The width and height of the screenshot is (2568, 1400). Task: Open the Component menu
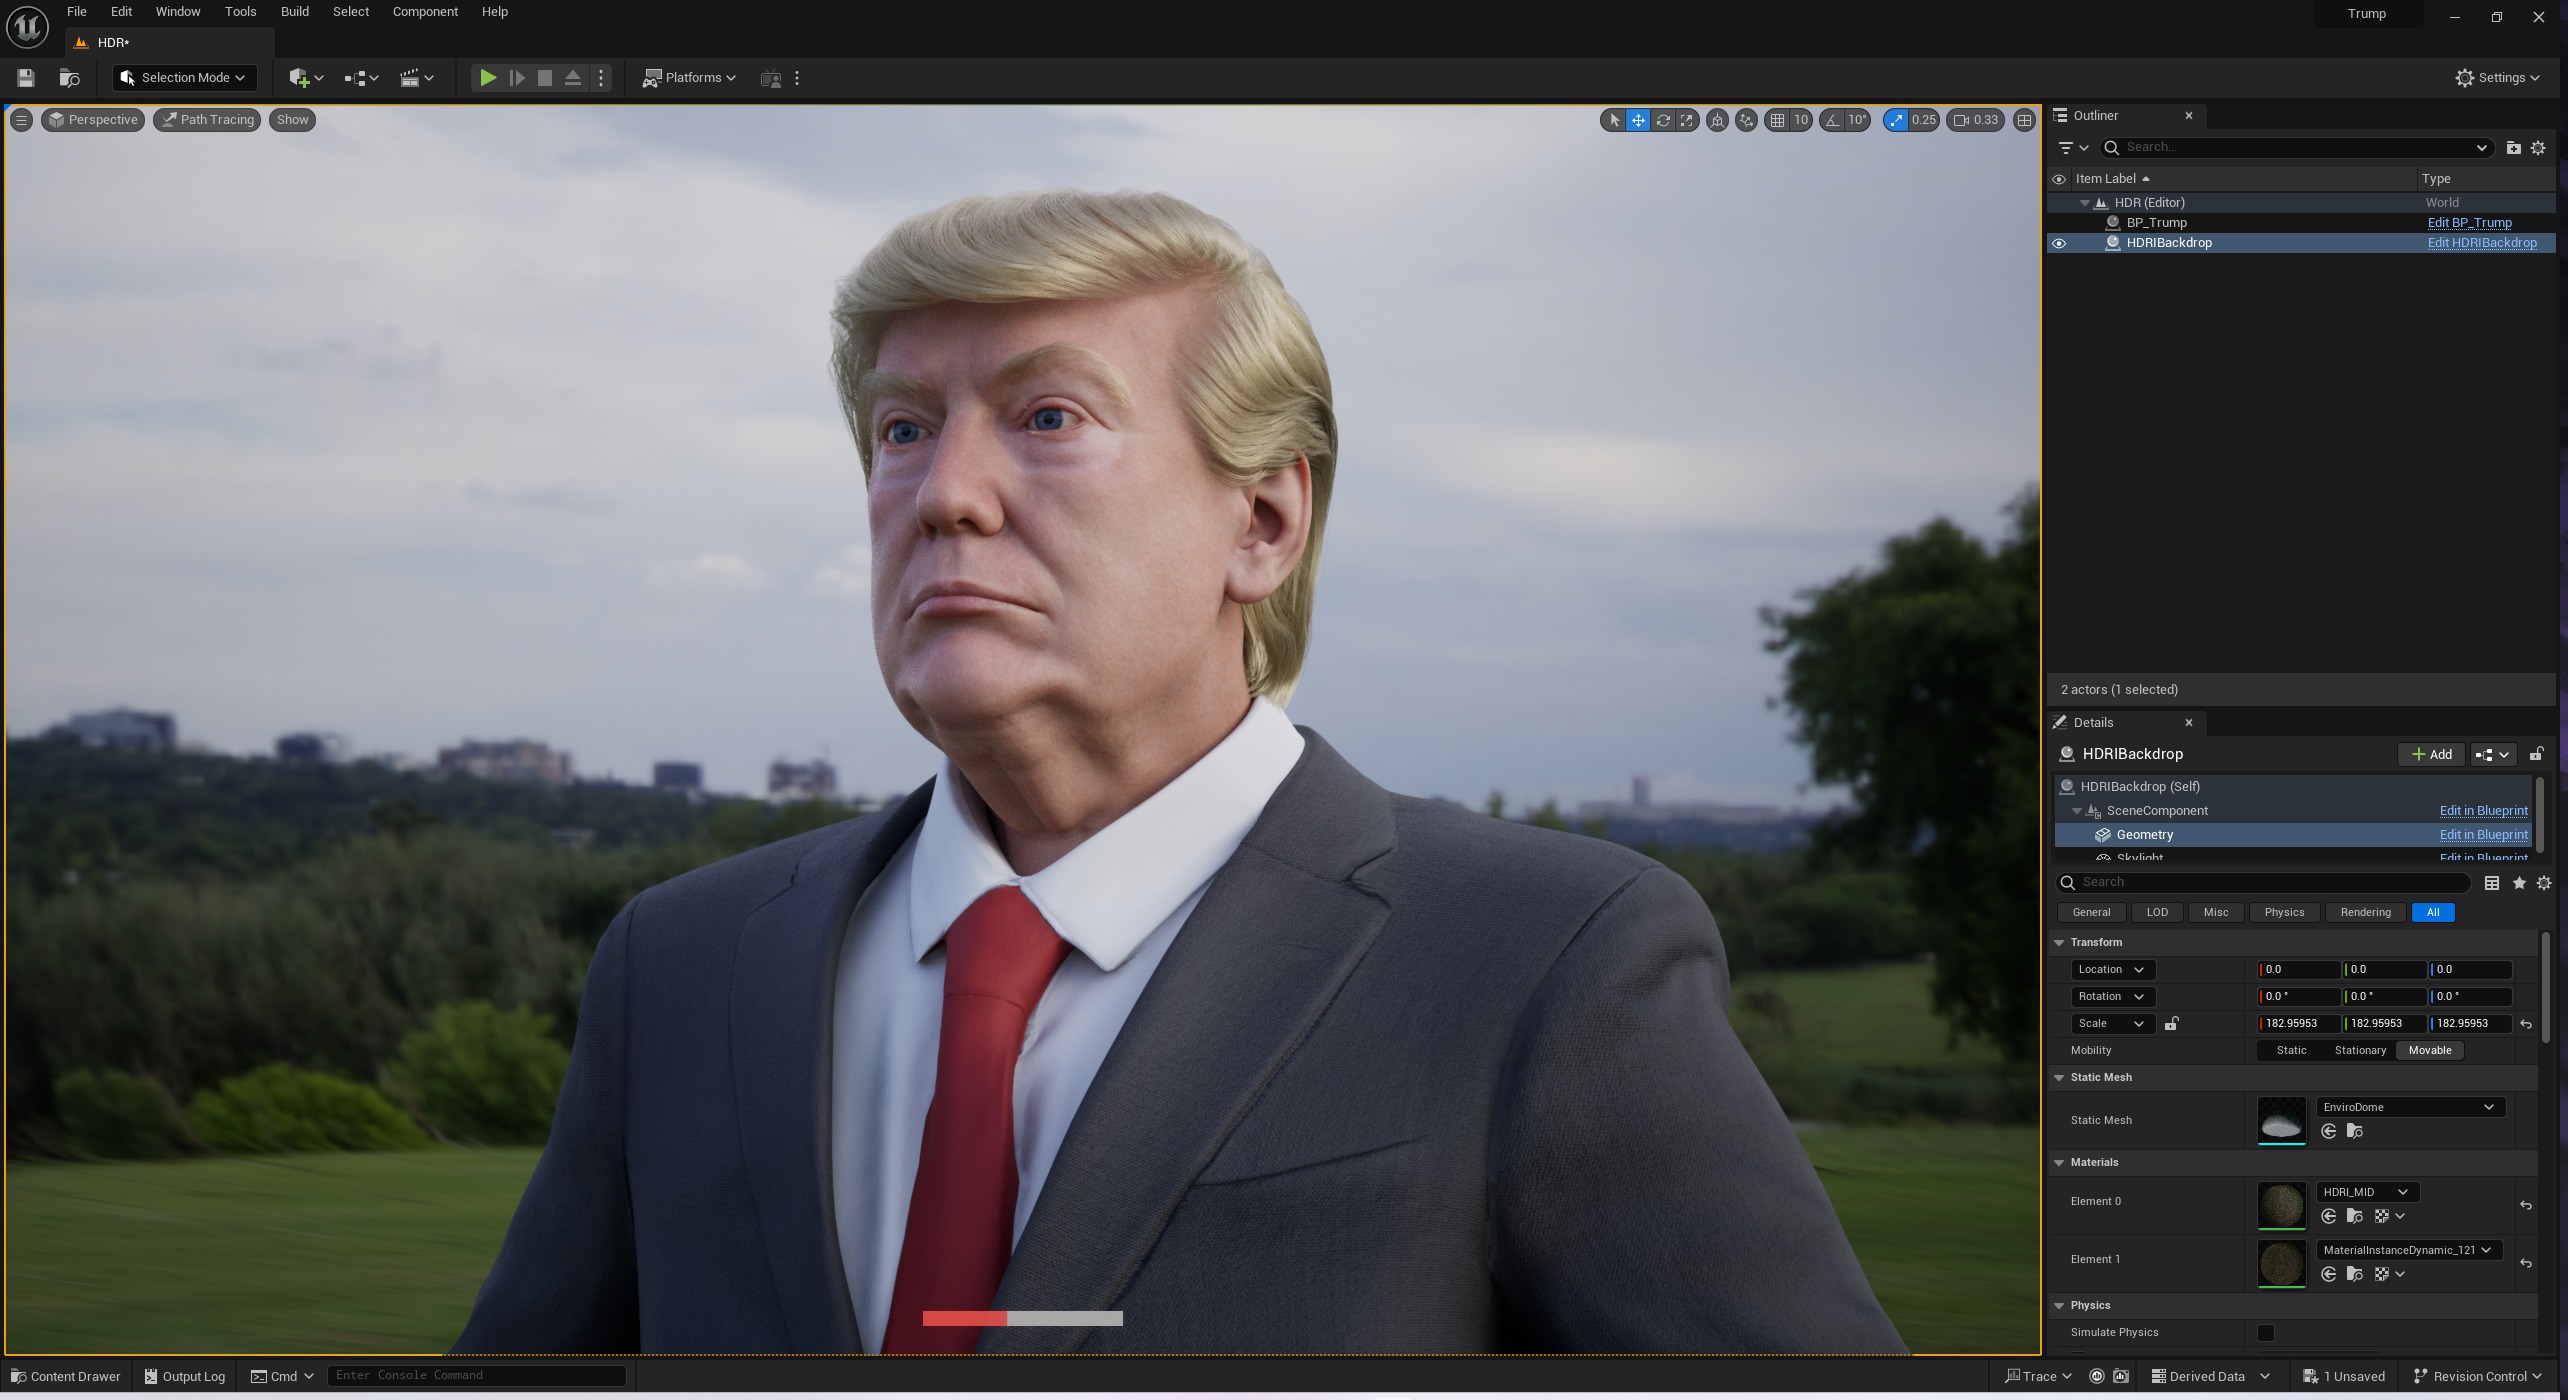(x=425, y=12)
